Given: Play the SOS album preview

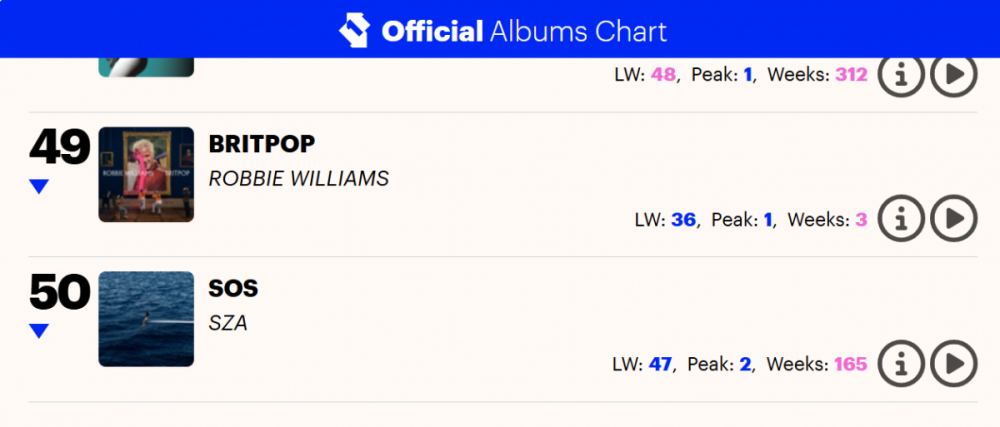Looking at the screenshot, I should pos(953,364).
